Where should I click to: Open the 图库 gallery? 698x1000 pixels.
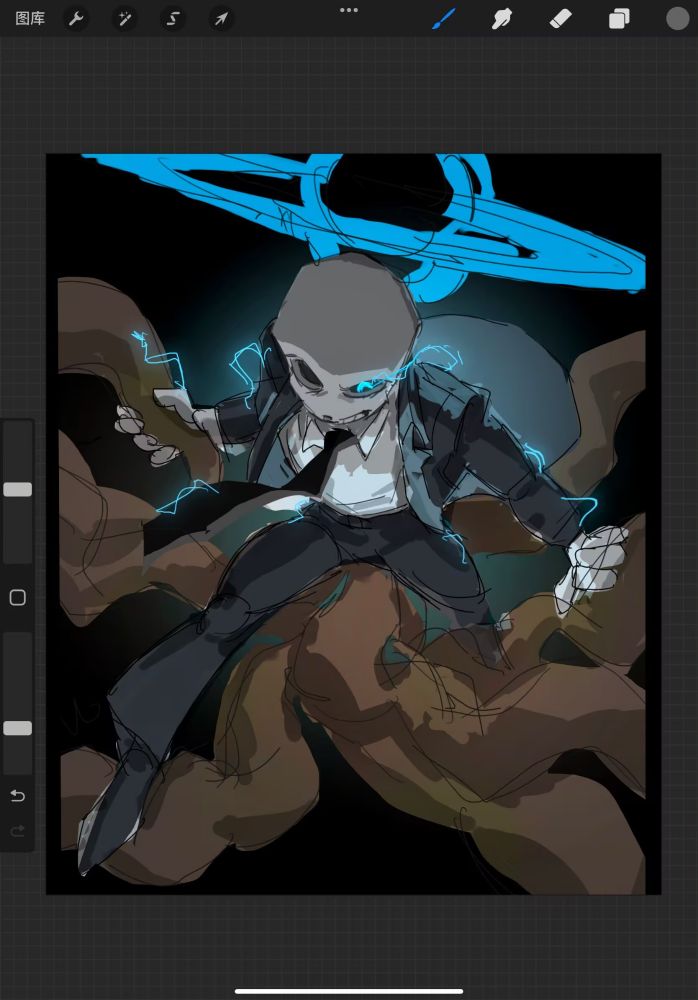coord(30,18)
